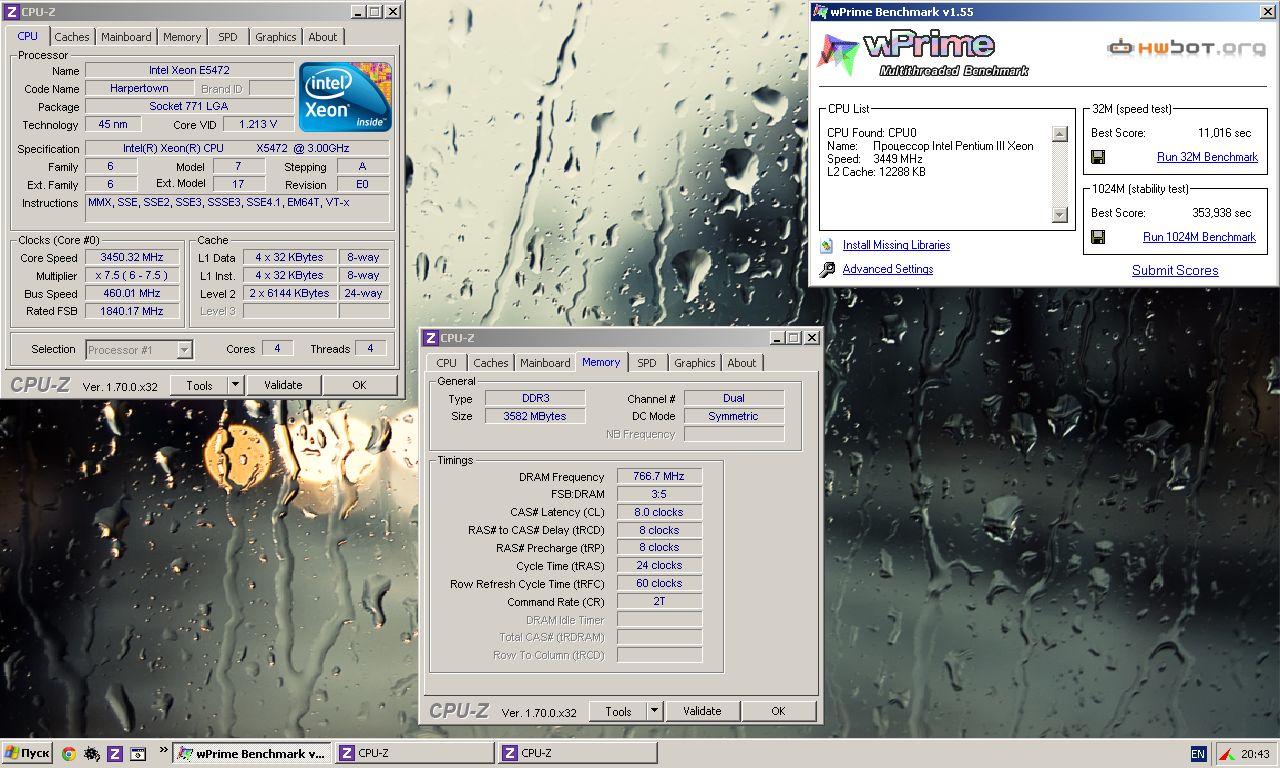1280x768 pixels.
Task: Click the Intel Xeon E5472 name field
Action: (x=189, y=71)
